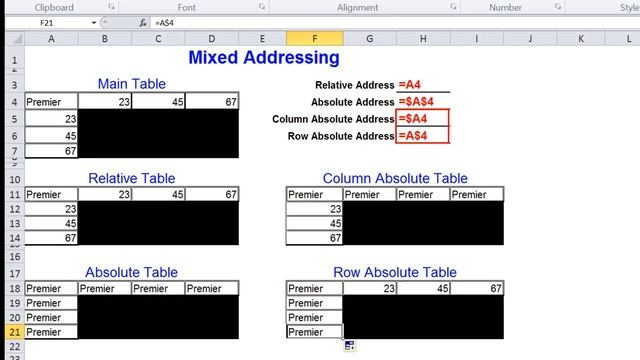Select column E header
Viewport: 640px width, 360px height.
tap(262, 39)
